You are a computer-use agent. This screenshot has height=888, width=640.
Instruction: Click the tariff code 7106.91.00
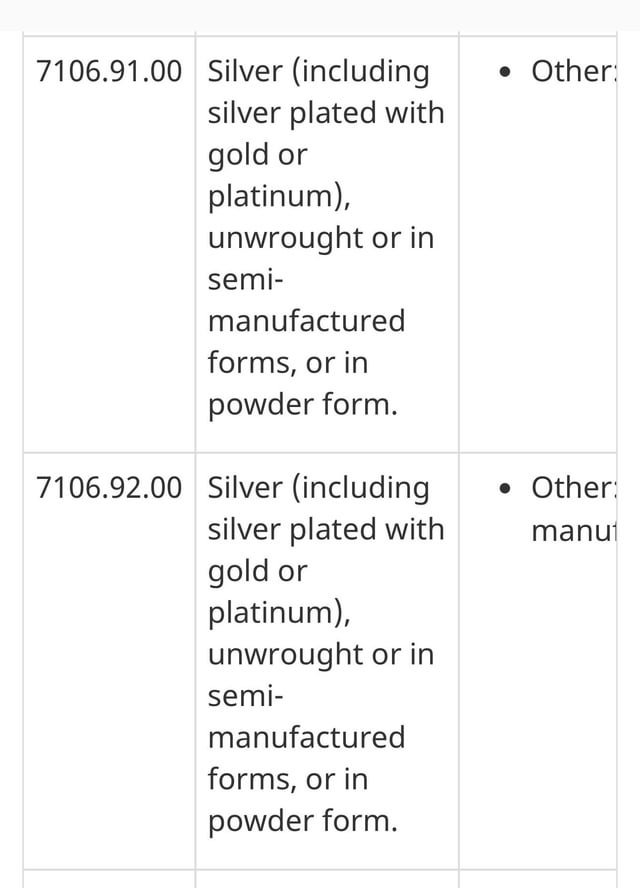(x=108, y=71)
